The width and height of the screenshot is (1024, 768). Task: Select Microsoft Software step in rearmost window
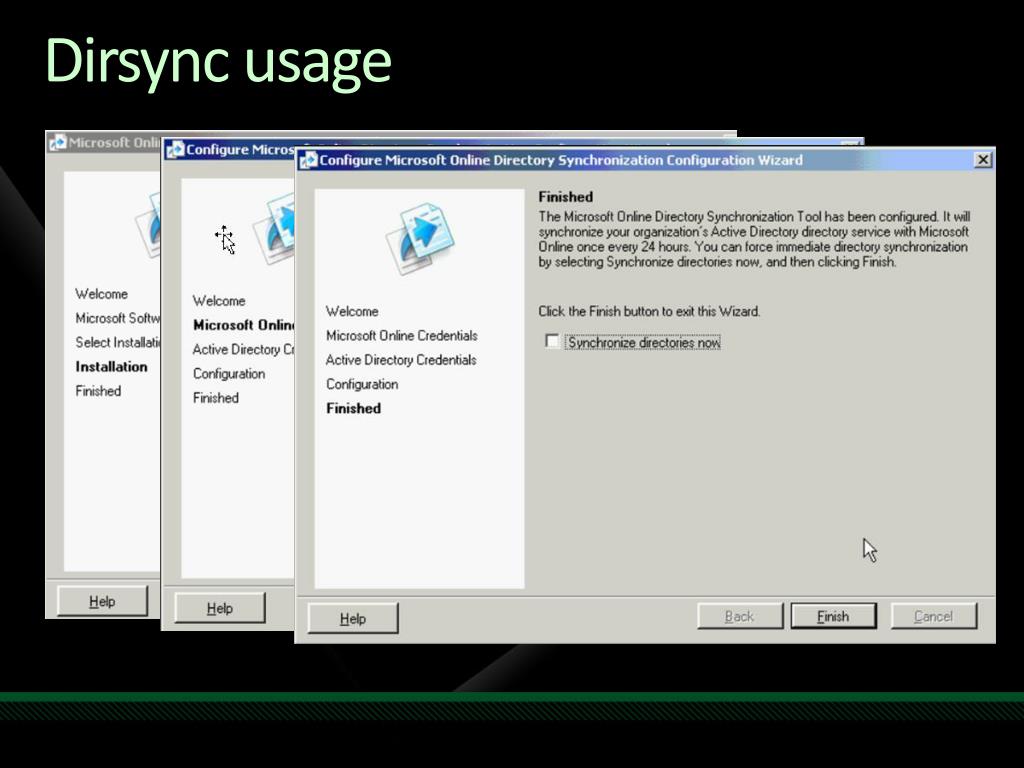[117, 318]
